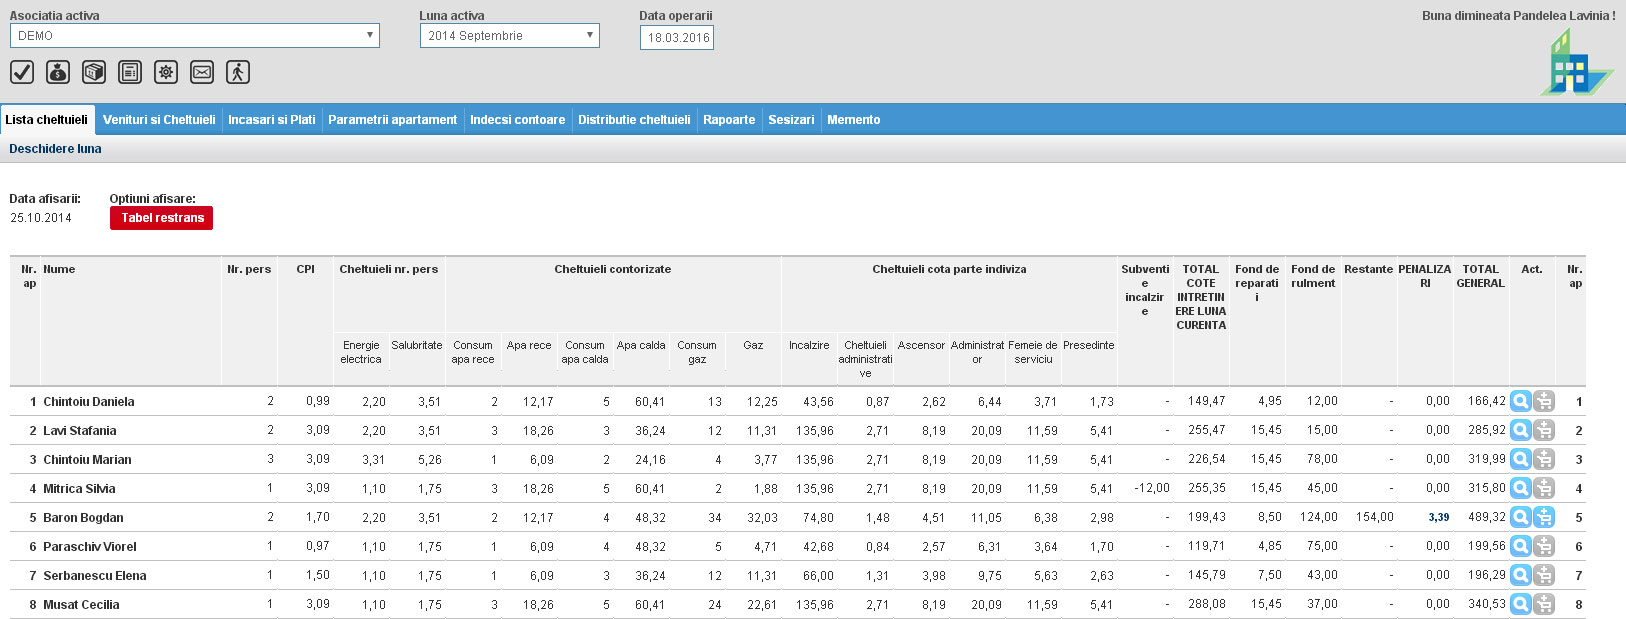This screenshot has width=1626, height=619.
Task: Go to the Rapoarte tab
Action: (x=729, y=120)
